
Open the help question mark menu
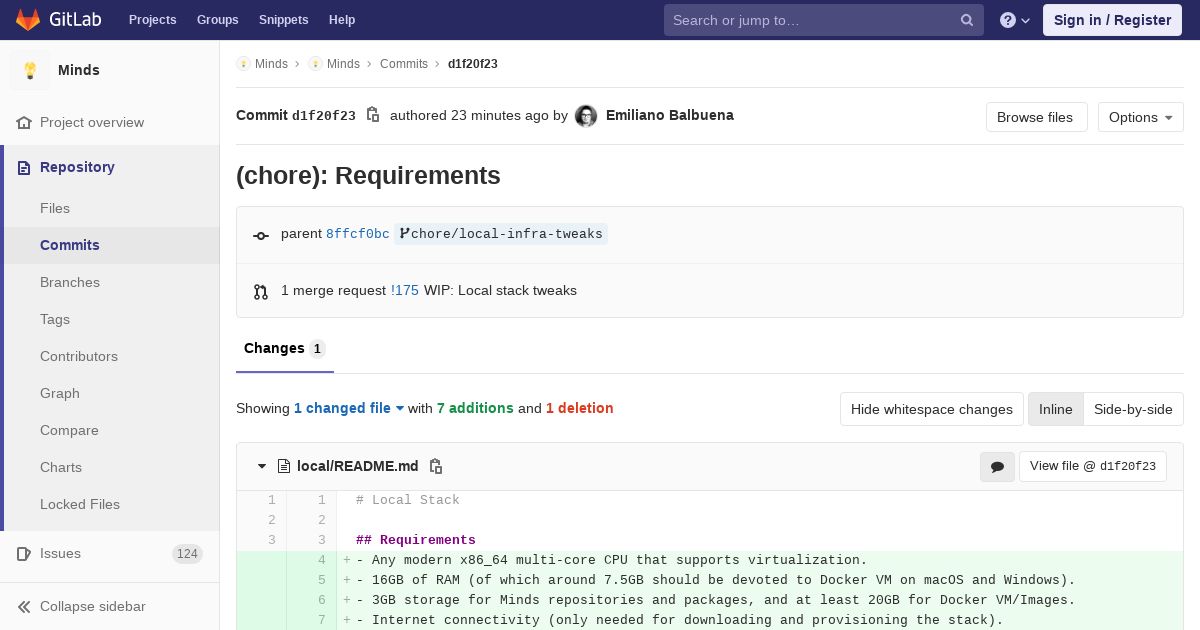(x=1015, y=20)
